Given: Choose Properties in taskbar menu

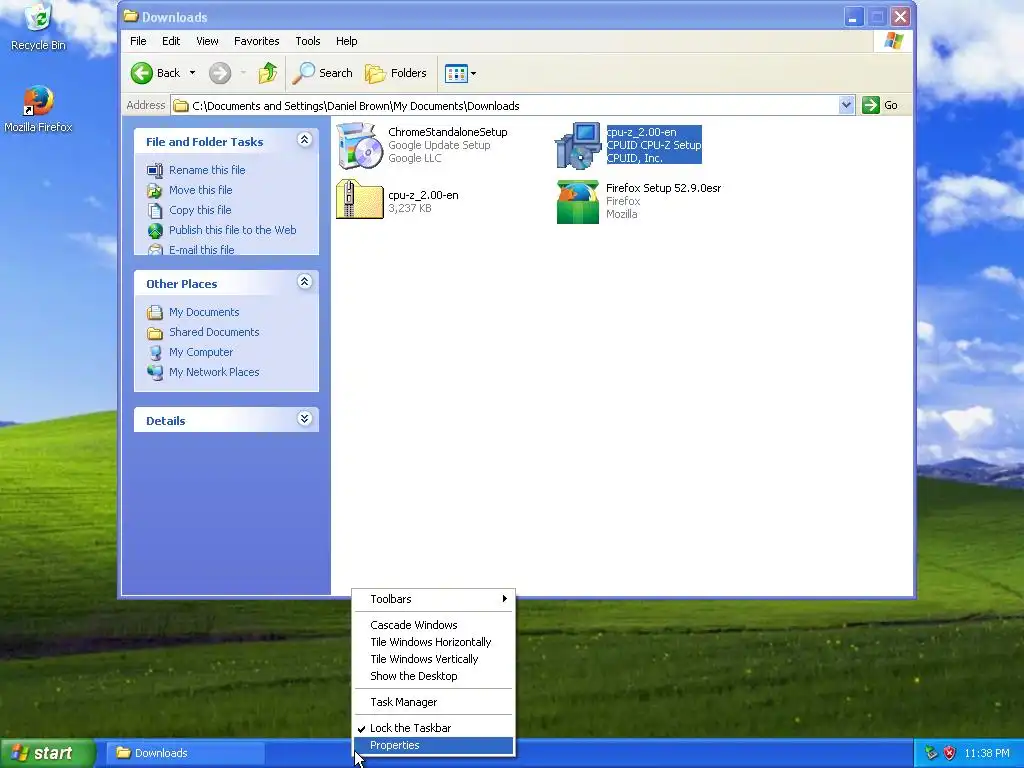Looking at the screenshot, I should click(434, 745).
